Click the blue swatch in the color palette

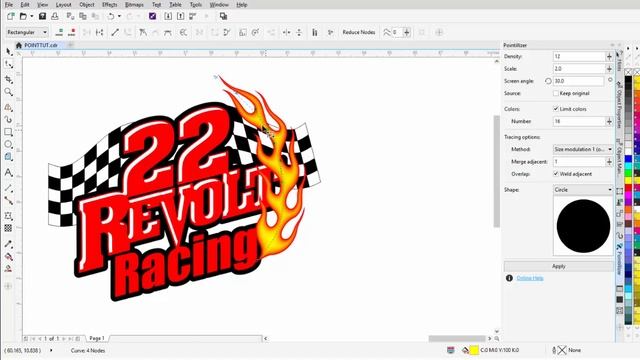pyautogui.click(x=629, y=159)
